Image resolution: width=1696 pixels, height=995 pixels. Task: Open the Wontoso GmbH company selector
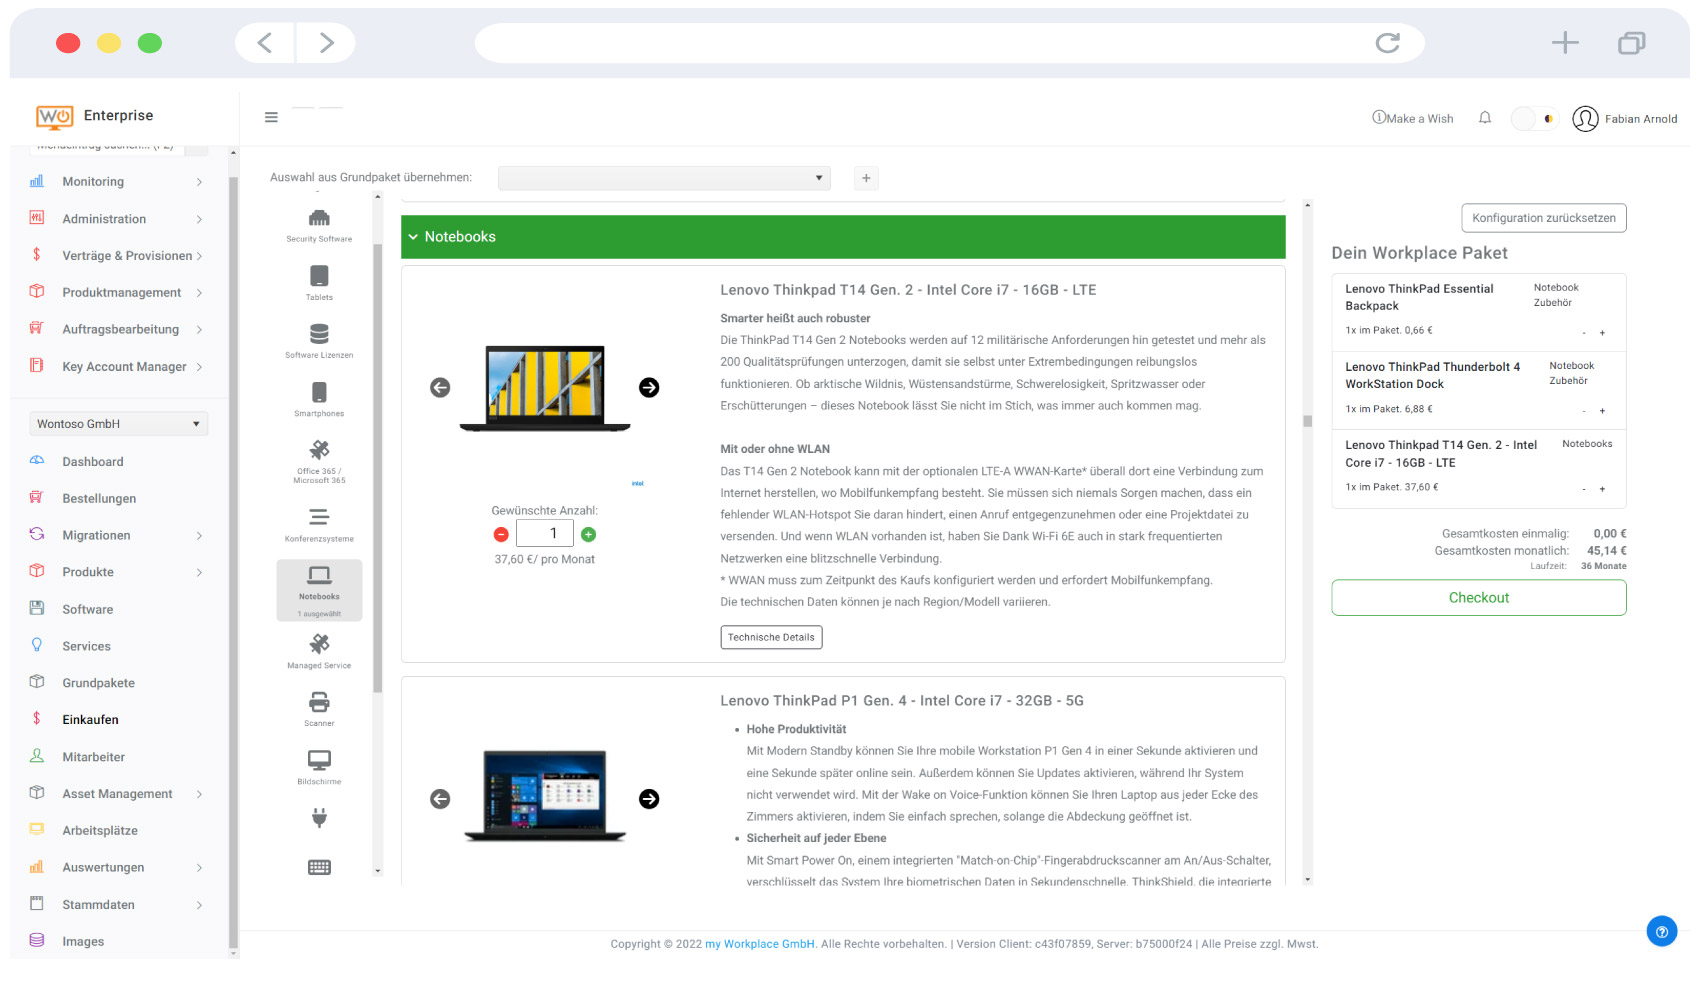tap(117, 423)
